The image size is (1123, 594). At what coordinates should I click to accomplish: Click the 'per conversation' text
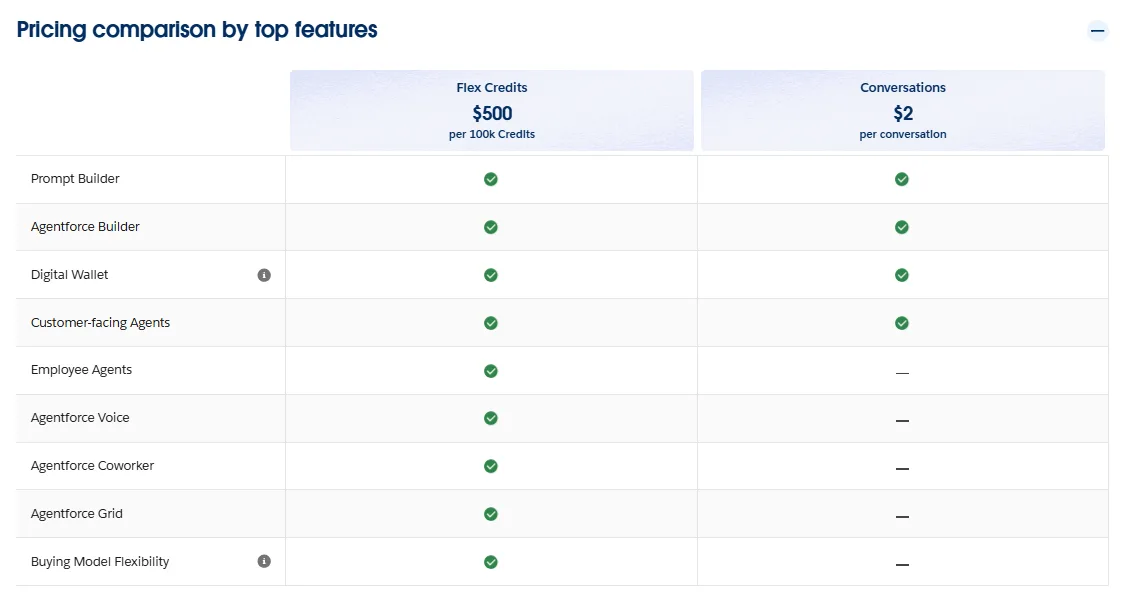click(x=903, y=134)
